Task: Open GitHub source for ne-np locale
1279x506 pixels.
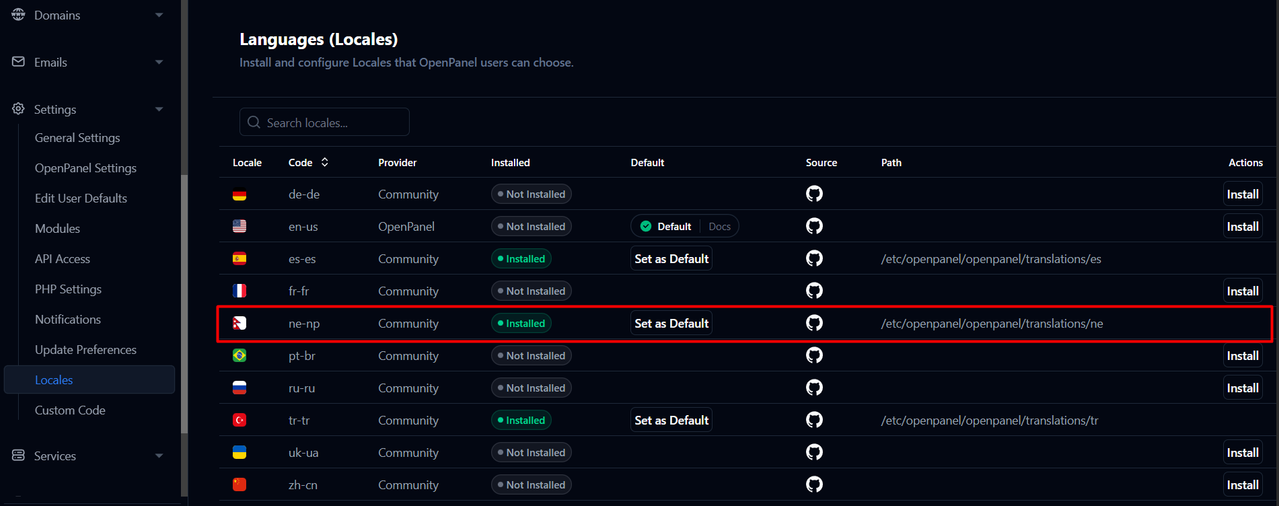Action: pyautogui.click(x=814, y=323)
